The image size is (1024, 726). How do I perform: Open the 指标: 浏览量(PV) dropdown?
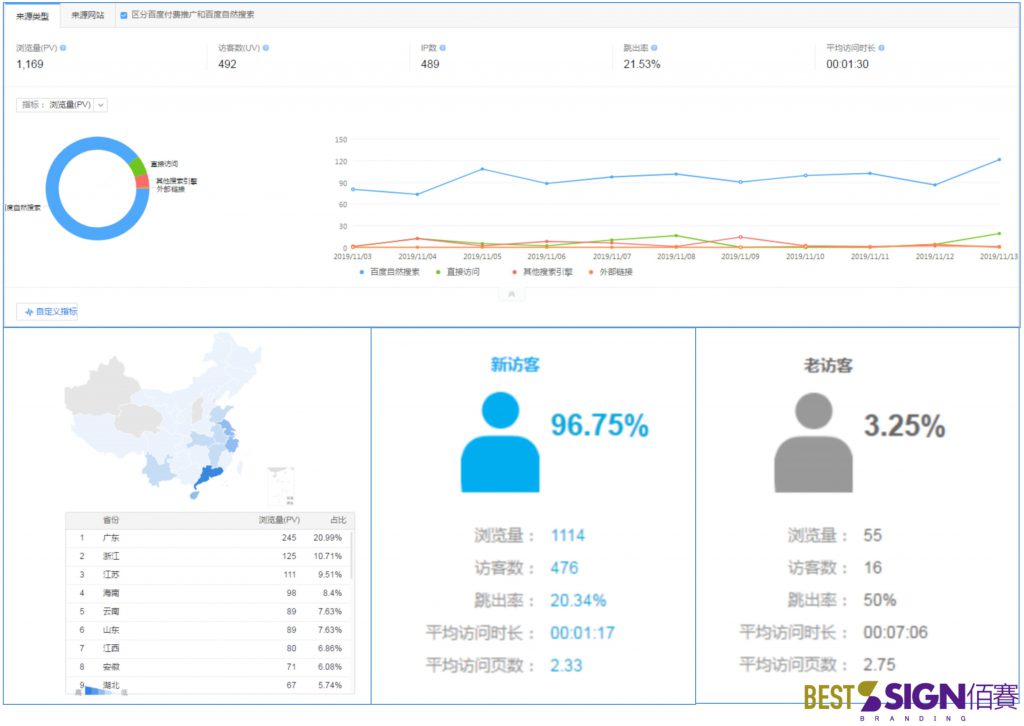point(62,104)
